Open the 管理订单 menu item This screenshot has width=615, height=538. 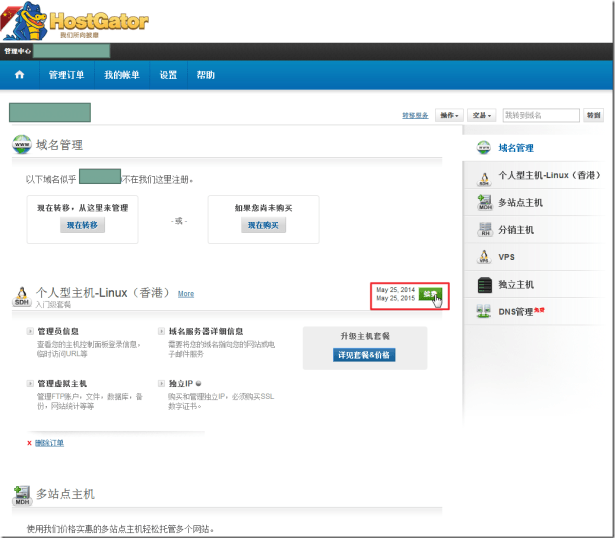pyautogui.click(x=66, y=75)
